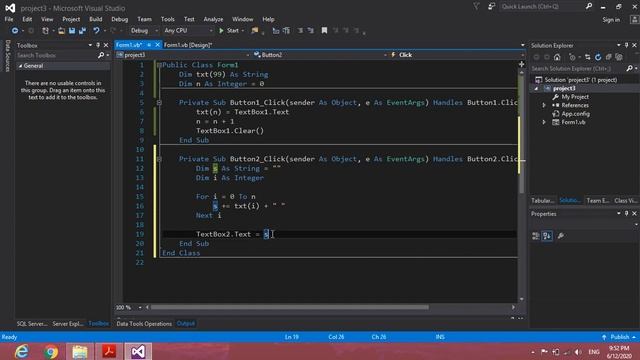Click Publish in the status bar
The image size is (640, 360).
coord(620,337)
